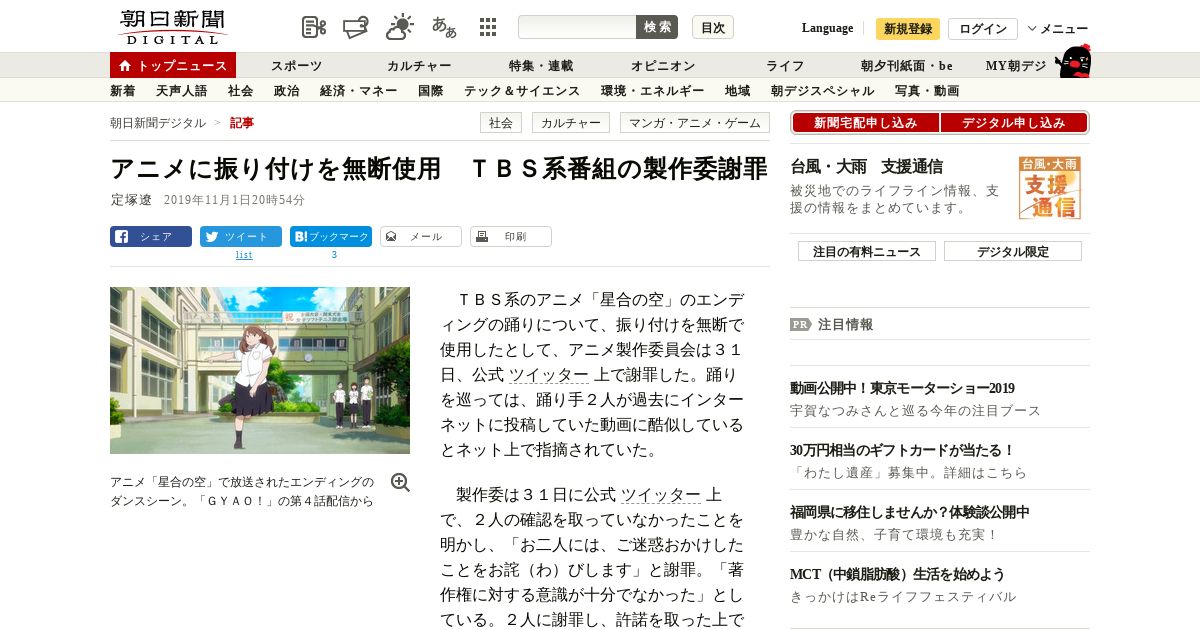This screenshot has height=630, width=1200.
Task: Click the カルチャー category tag above headline
Action: (571, 123)
